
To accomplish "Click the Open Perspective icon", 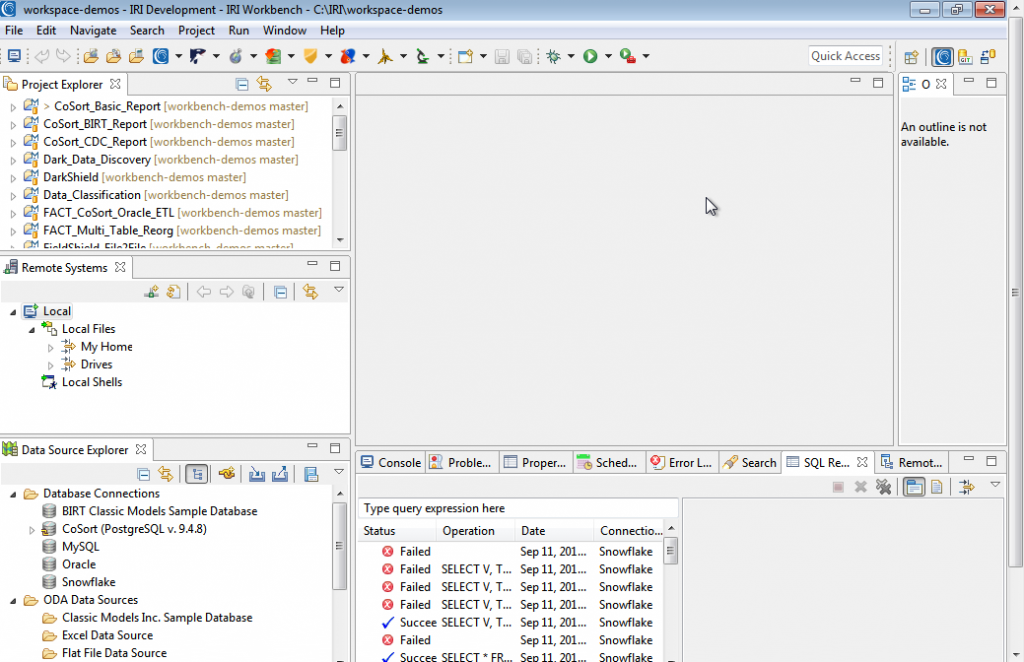I will click(912, 57).
